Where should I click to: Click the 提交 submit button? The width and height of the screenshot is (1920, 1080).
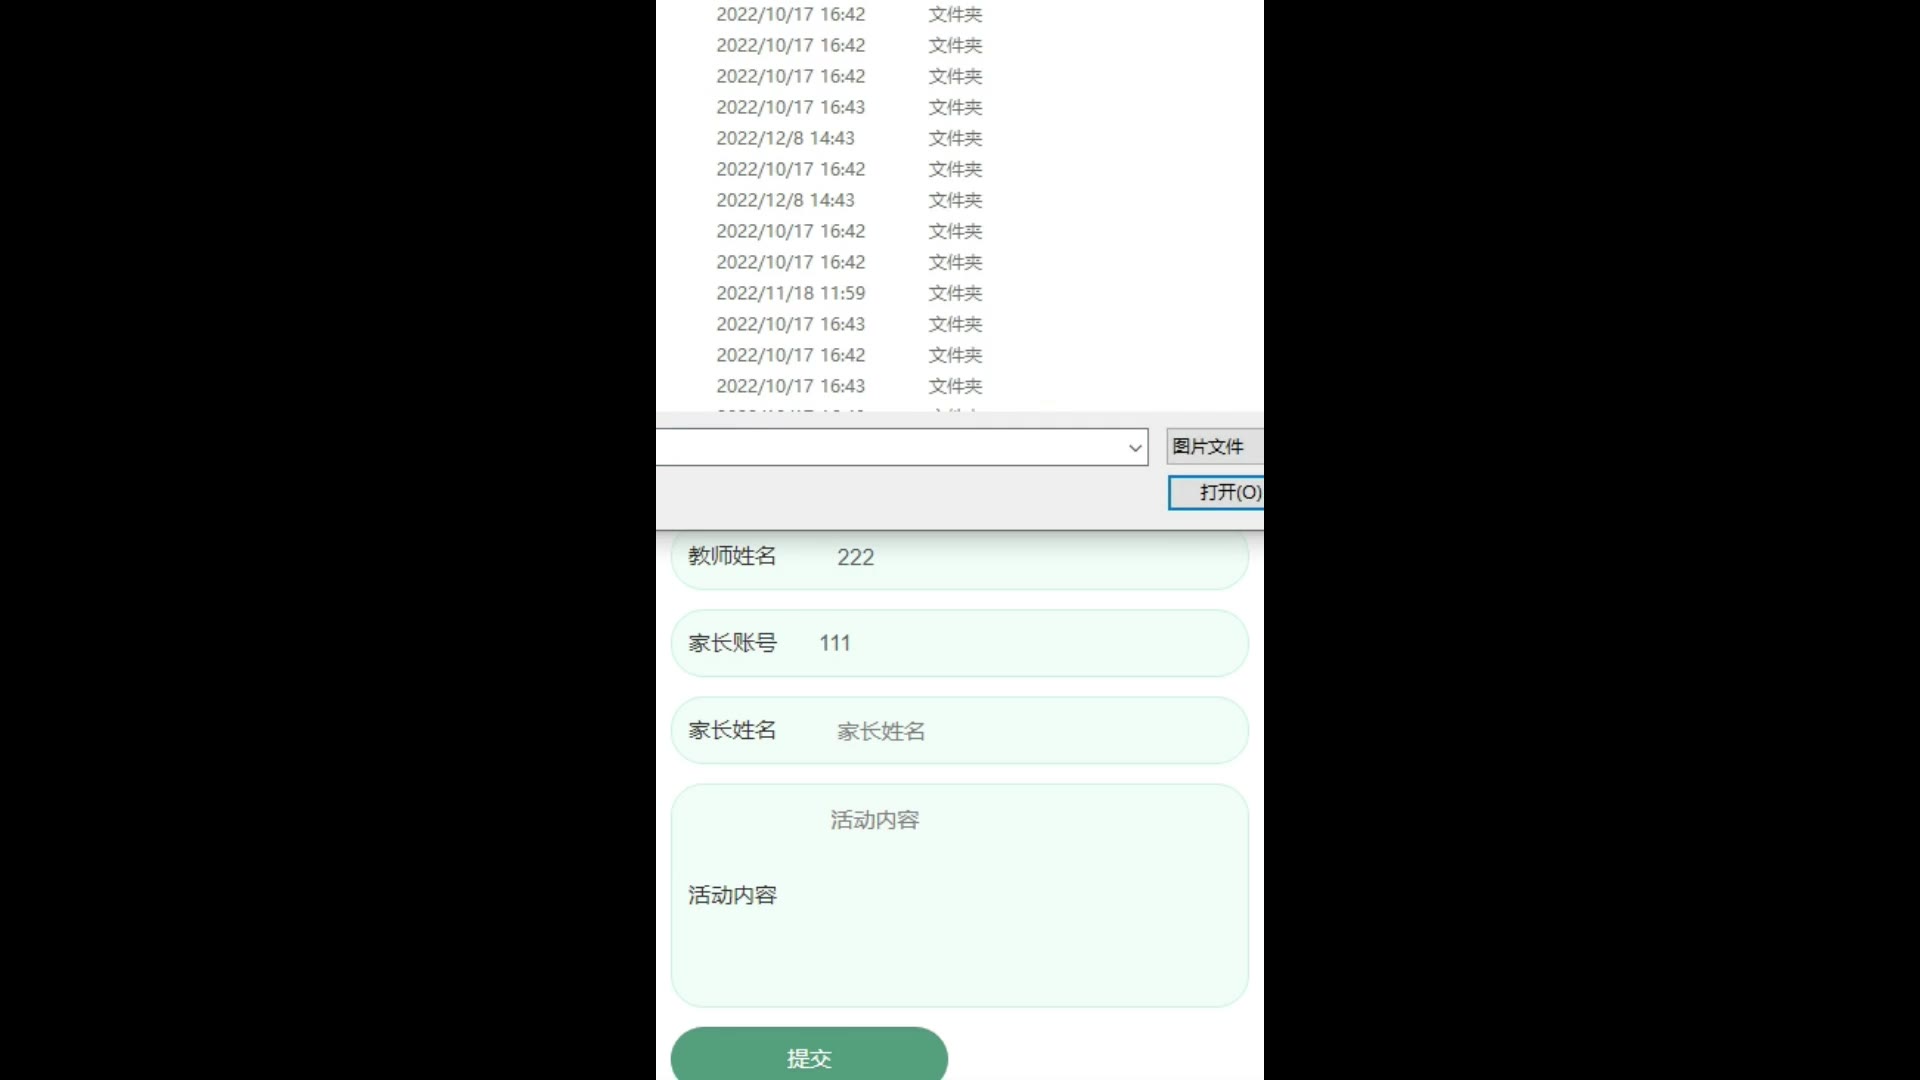pos(809,1056)
